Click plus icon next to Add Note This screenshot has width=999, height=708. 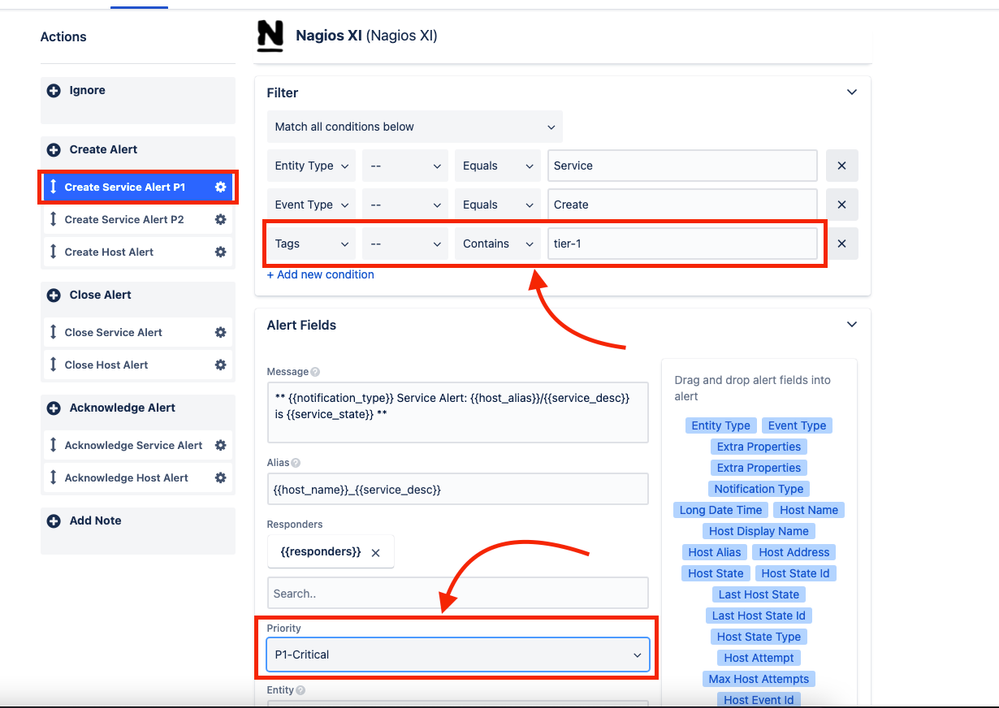coord(54,521)
